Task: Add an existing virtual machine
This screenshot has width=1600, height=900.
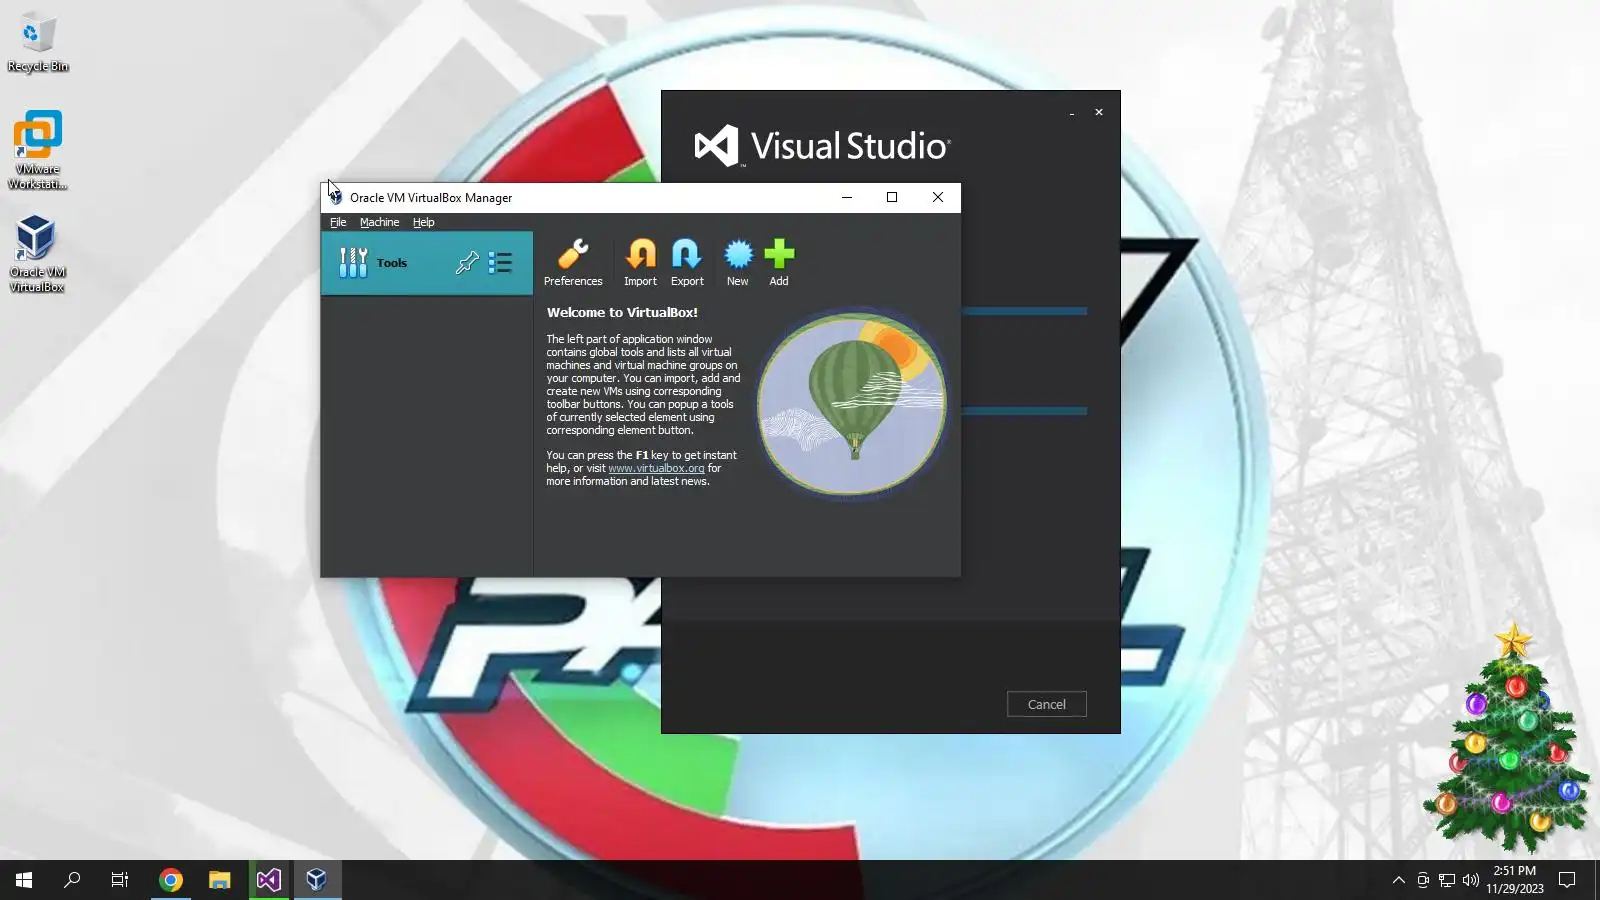Action: coord(779,262)
